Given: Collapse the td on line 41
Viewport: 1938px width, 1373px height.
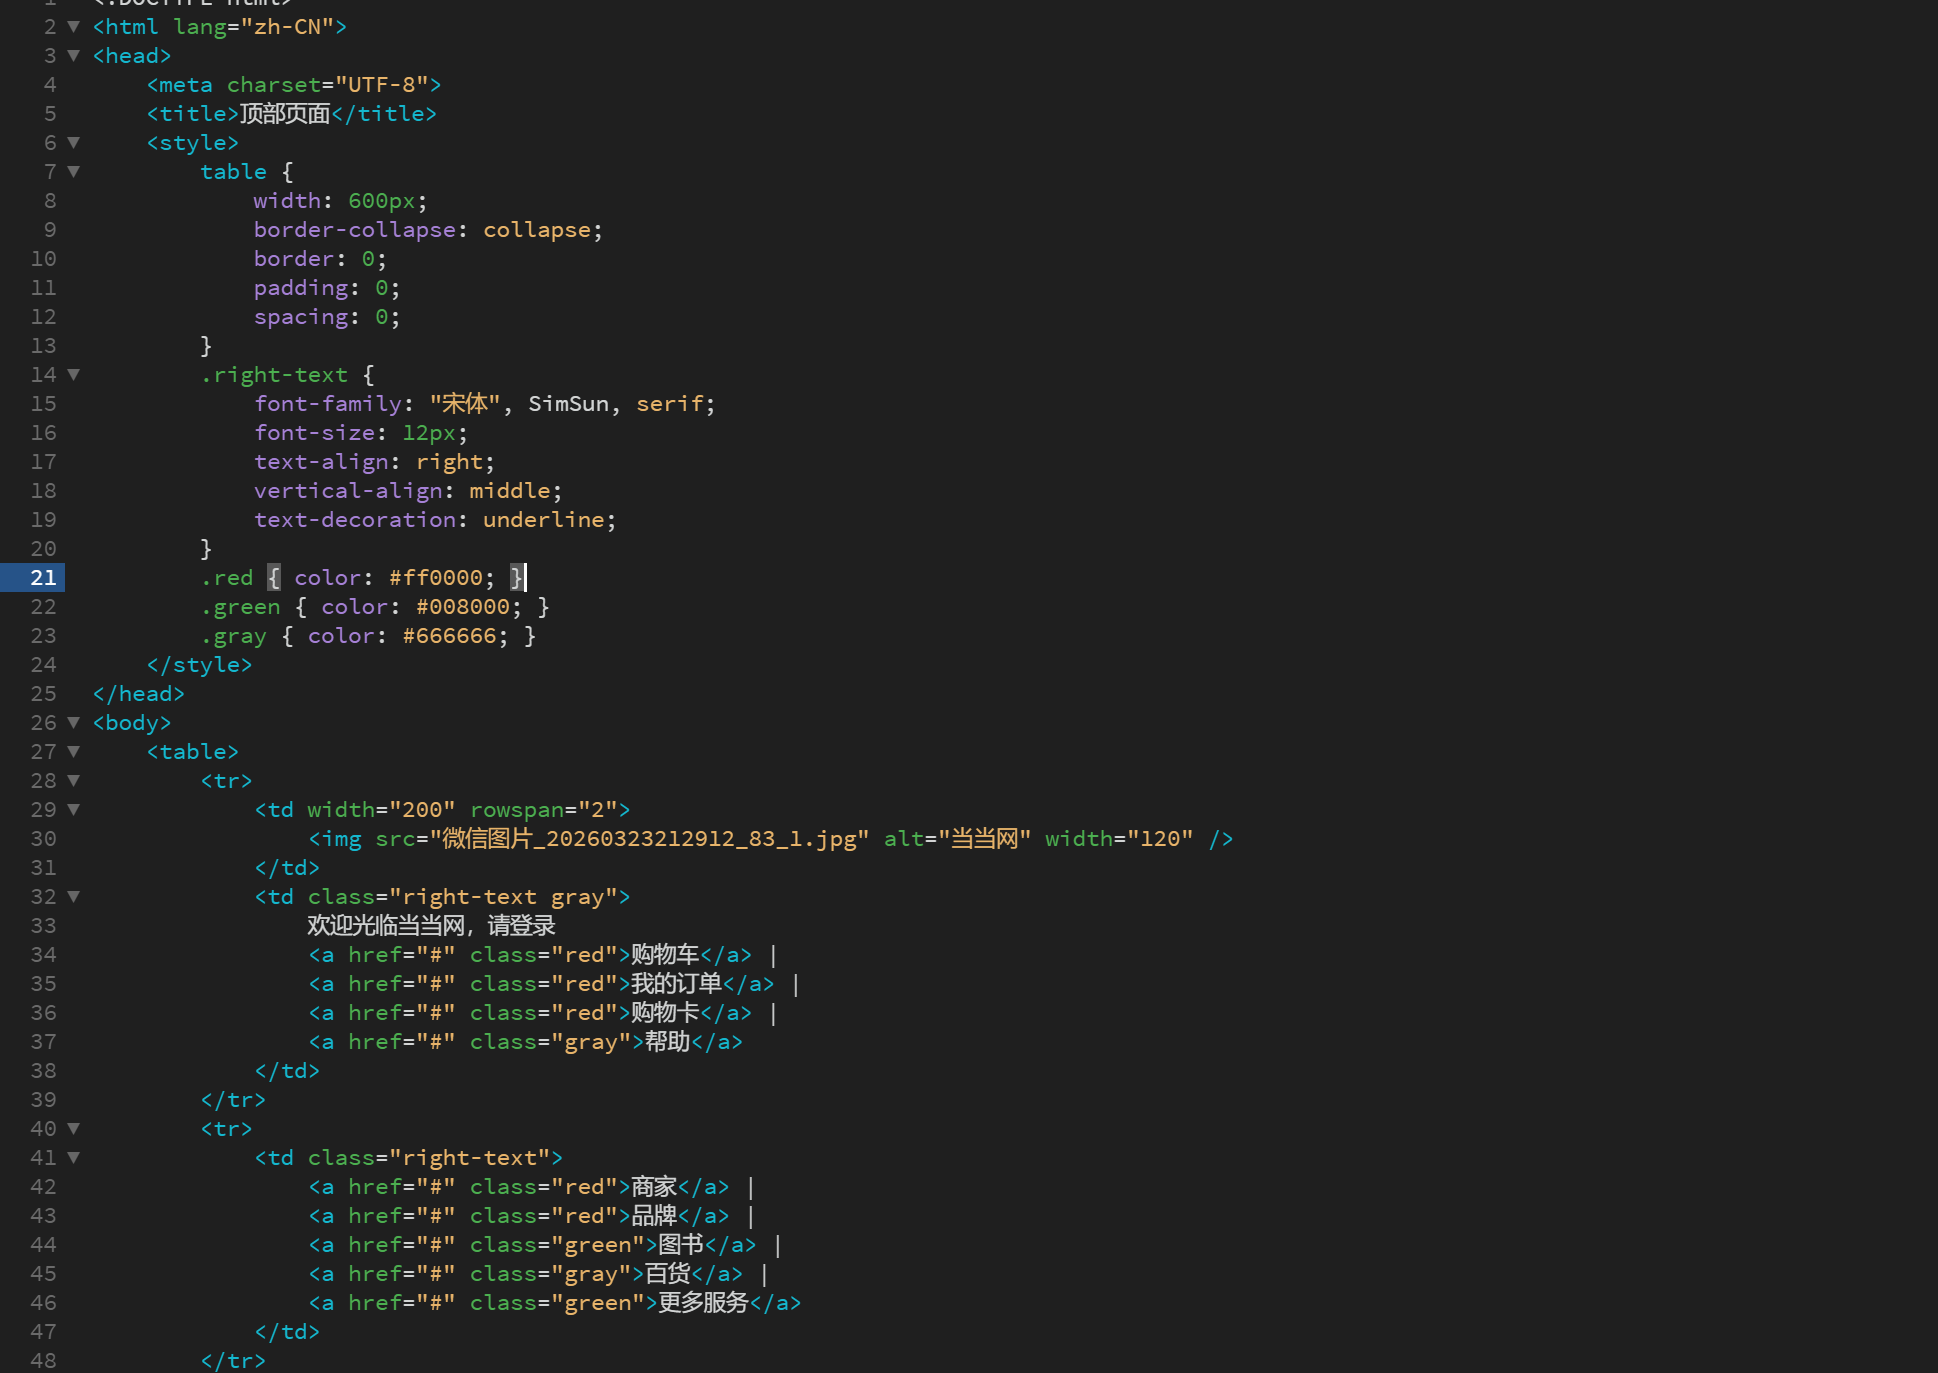Looking at the screenshot, I should [73, 1157].
